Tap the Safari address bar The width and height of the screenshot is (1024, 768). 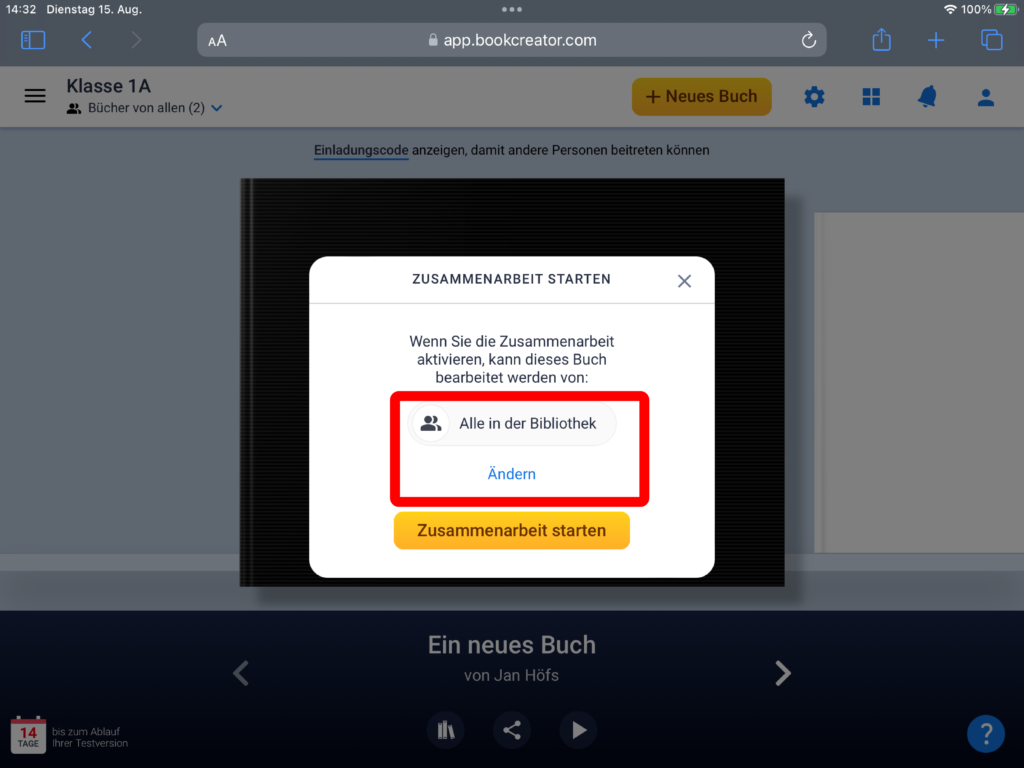point(512,40)
